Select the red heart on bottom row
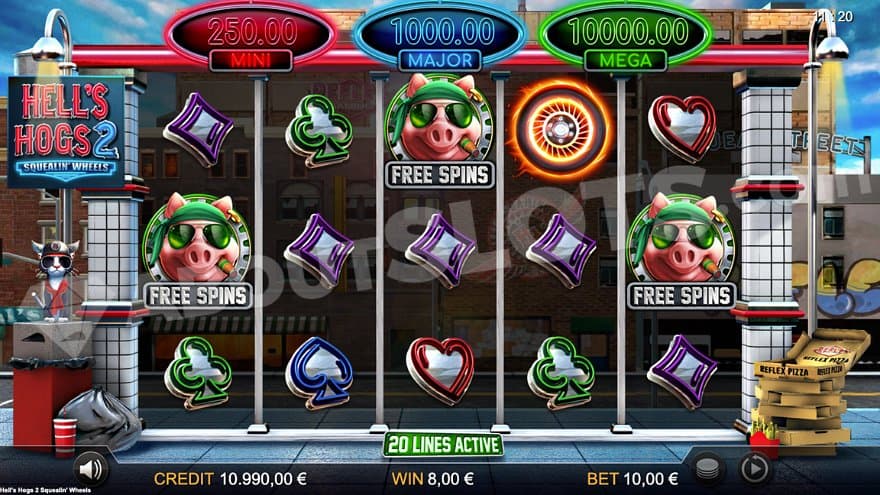The width and height of the screenshot is (880, 495). coord(440,370)
